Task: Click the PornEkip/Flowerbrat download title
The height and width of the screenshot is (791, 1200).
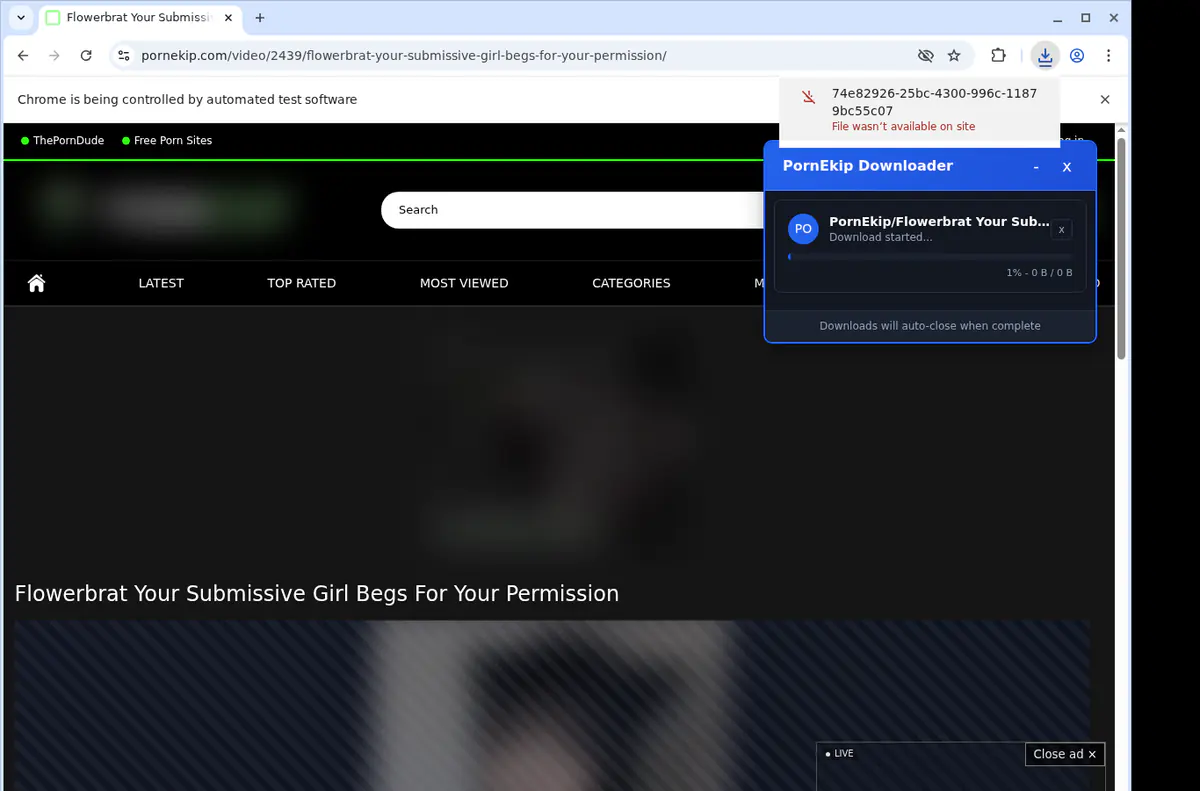Action: click(940, 221)
